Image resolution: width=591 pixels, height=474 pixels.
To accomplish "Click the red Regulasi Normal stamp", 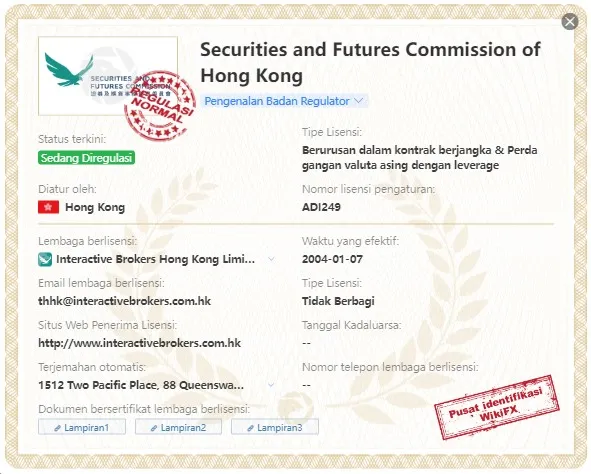I will click(160, 105).
